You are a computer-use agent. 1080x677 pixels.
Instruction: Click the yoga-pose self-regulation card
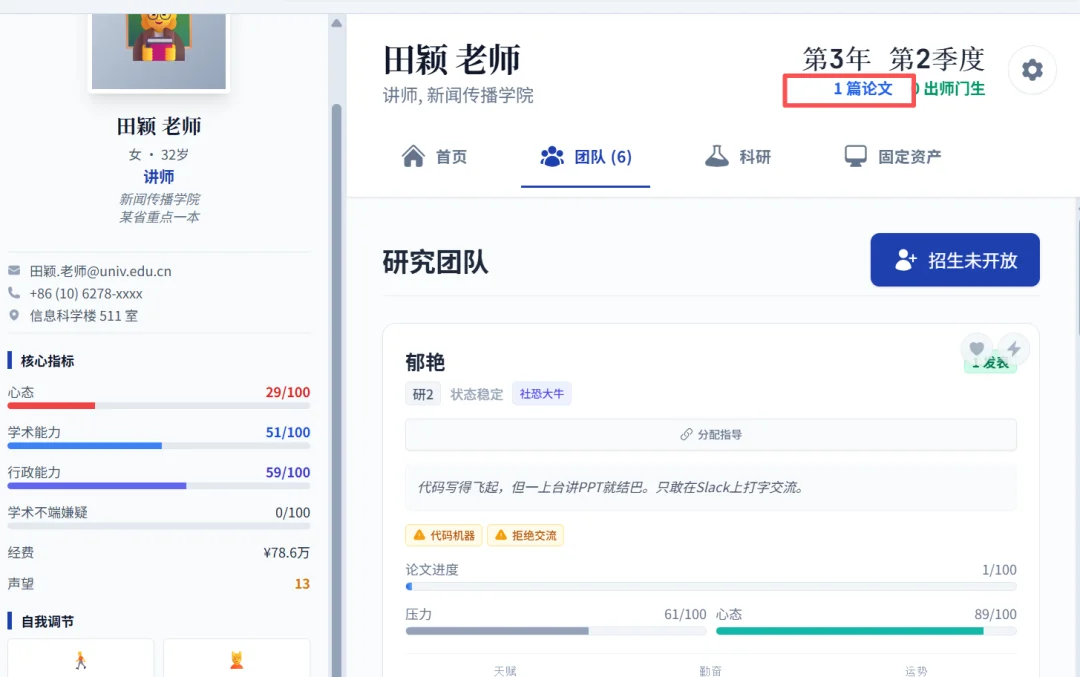(x=236, y=658)
